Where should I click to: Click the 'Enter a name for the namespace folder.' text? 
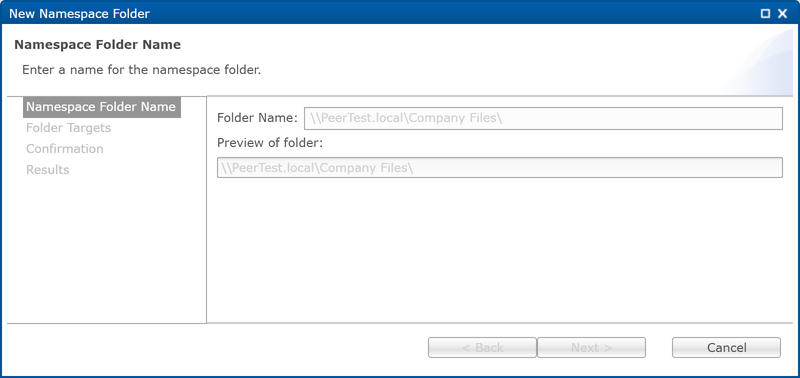[141, 70]
